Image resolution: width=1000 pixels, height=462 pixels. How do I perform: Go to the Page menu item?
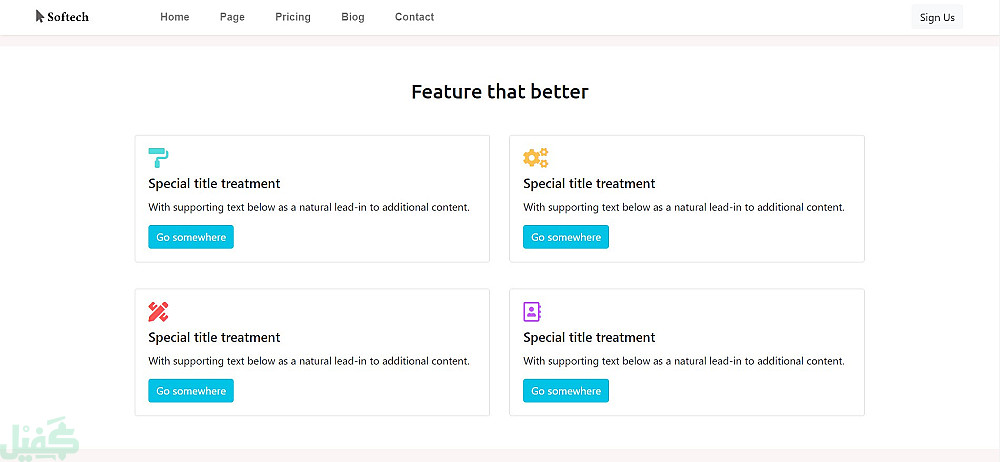tap(232, 17)
